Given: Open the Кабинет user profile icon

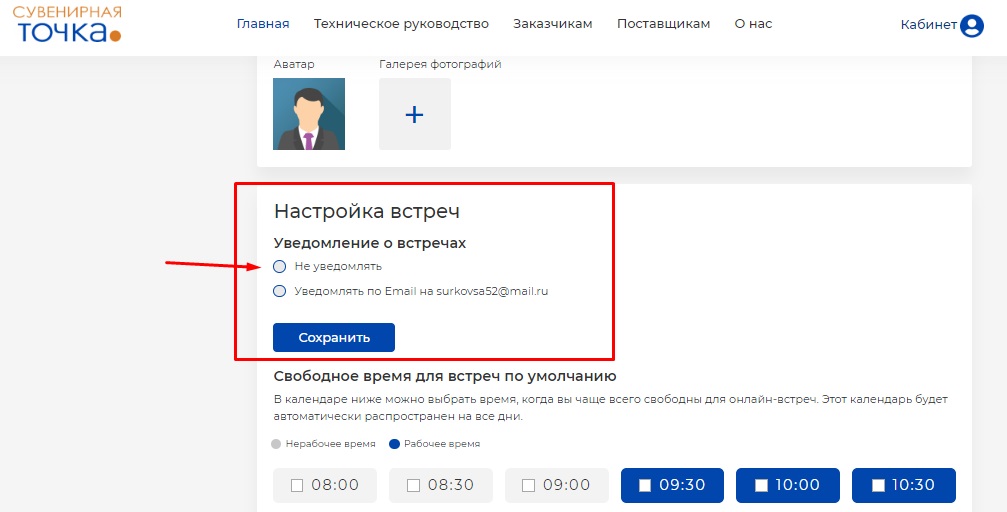Looking at the screenshot, I should pos(971,26).
